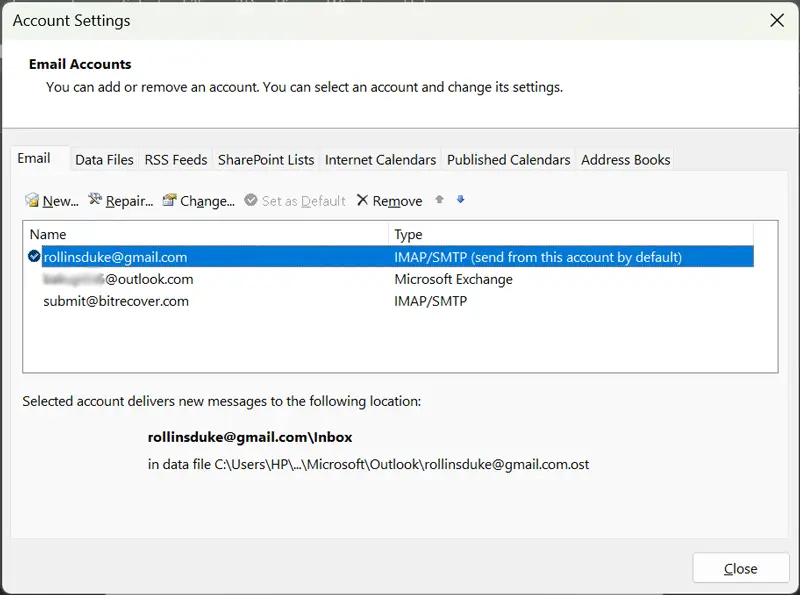The image size is (800, 595).
Task: Click the Set as Default checkmark icon
Action: coord(251,200)
